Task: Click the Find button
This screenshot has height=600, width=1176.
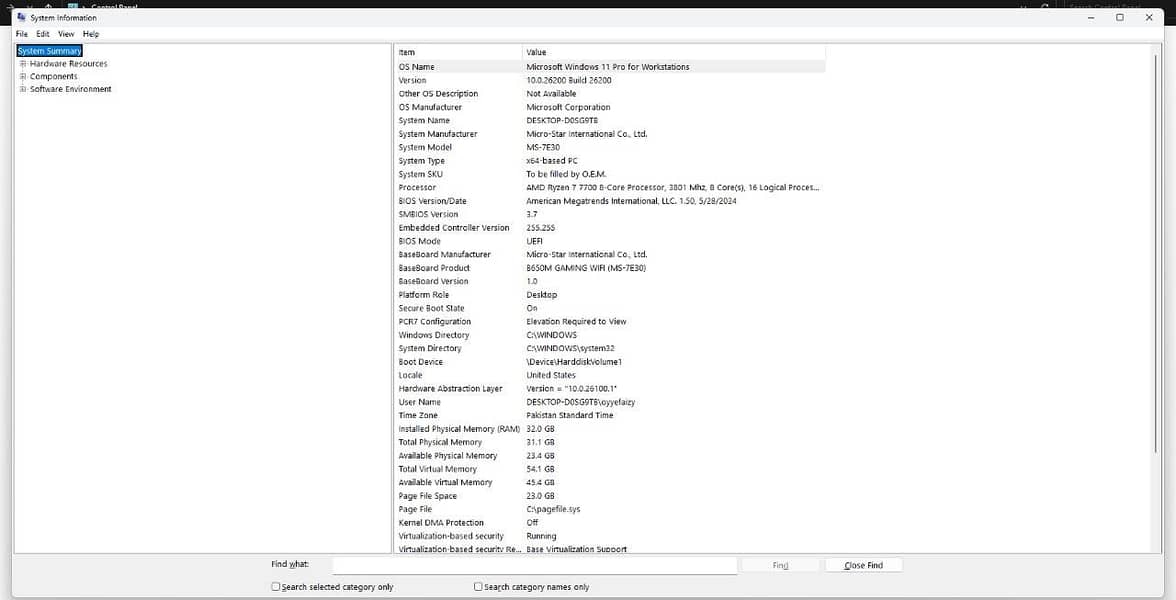Action: [780, 566]
